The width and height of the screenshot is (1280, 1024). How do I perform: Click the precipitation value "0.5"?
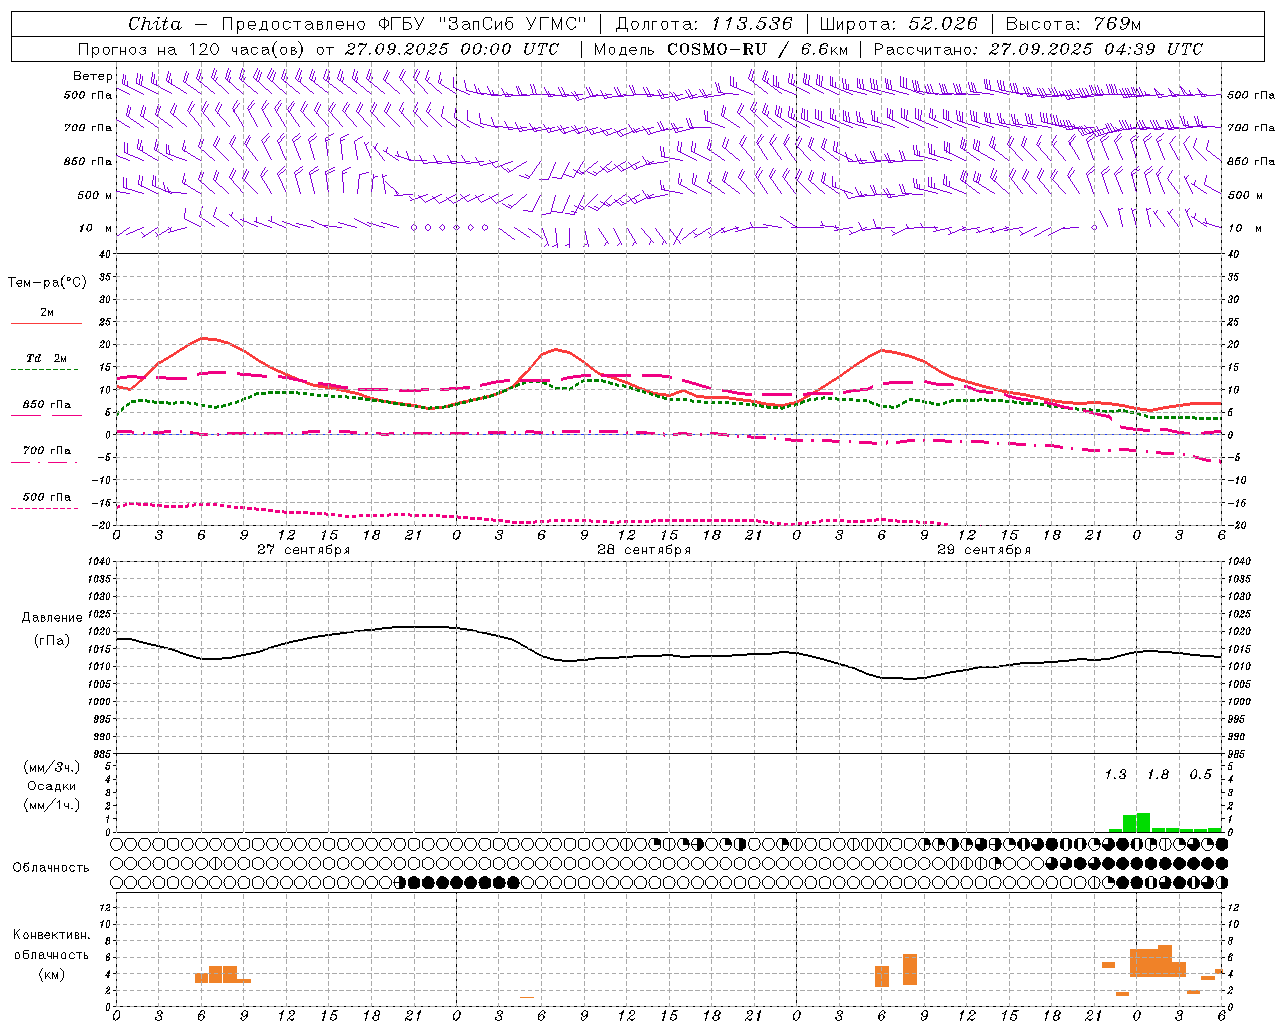[1200, 775]
